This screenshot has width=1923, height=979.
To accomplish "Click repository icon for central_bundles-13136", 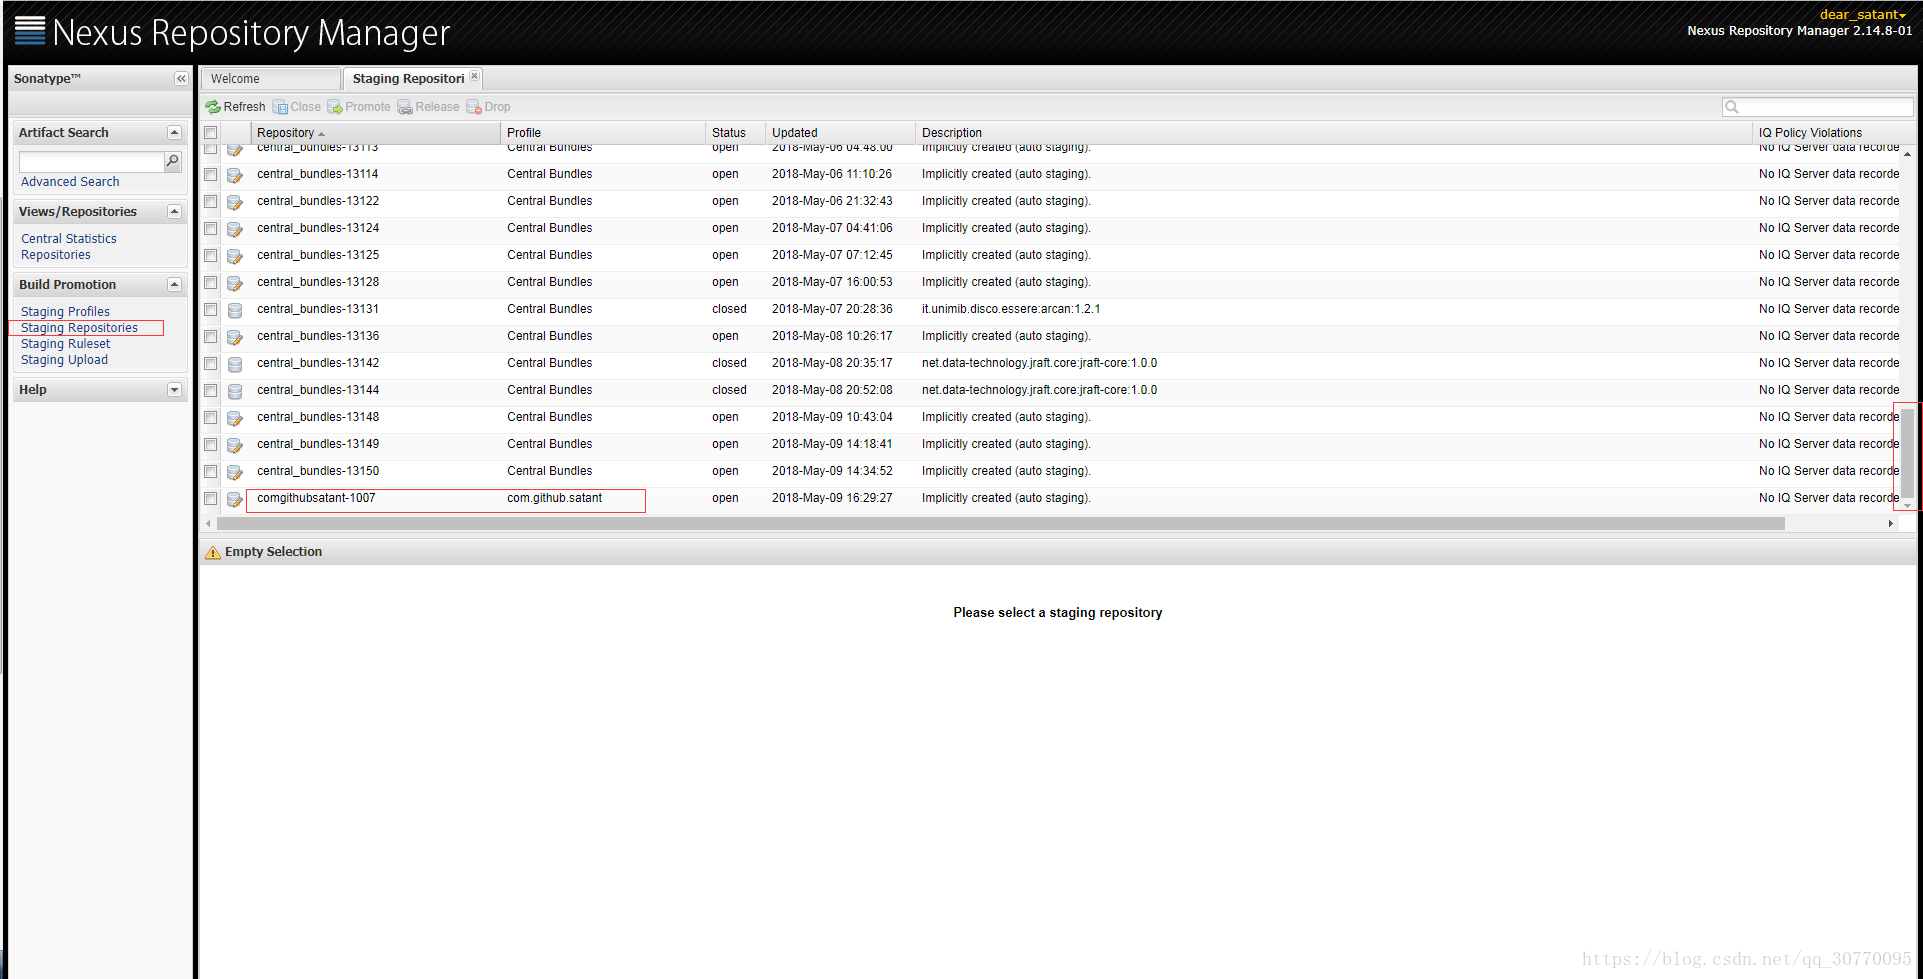I will [x=235, y=337].
